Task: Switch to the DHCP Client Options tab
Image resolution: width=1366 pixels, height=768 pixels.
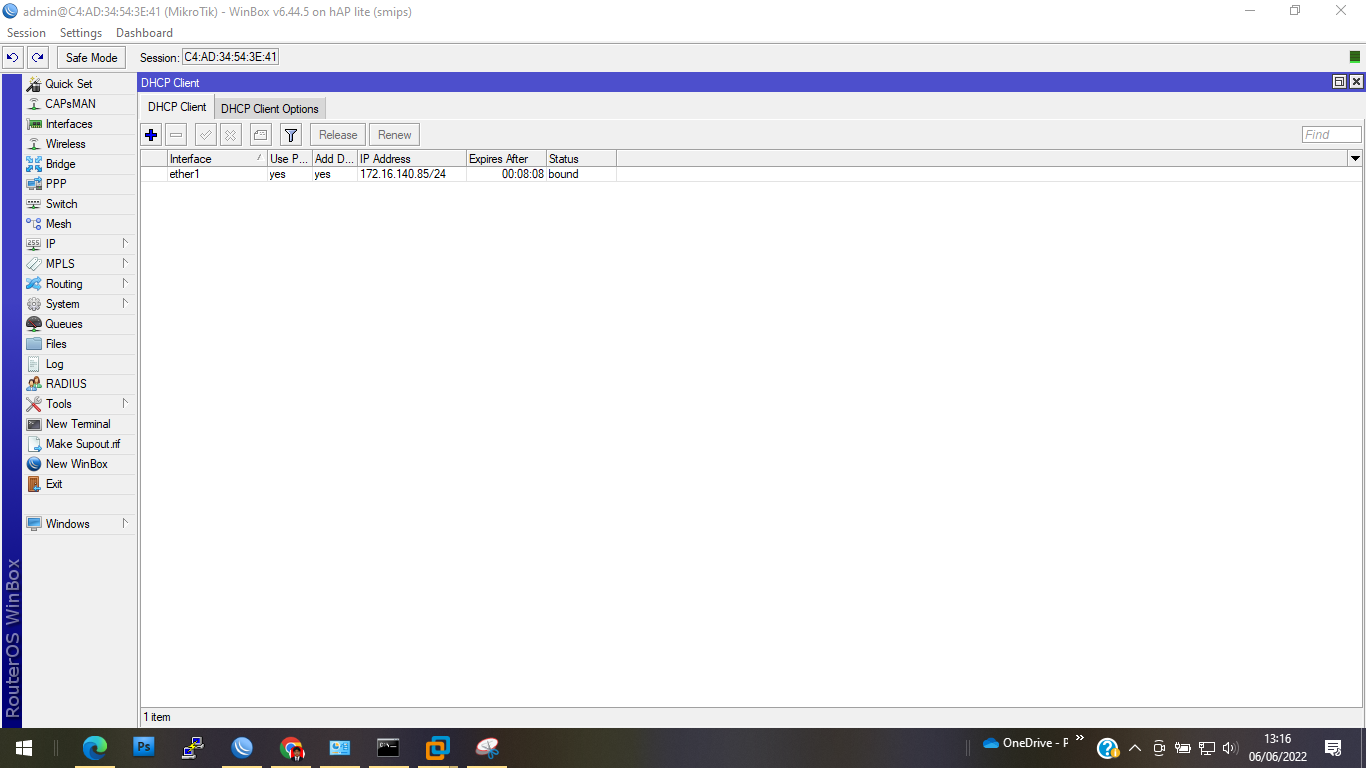Action: click(x=270, y=109)
